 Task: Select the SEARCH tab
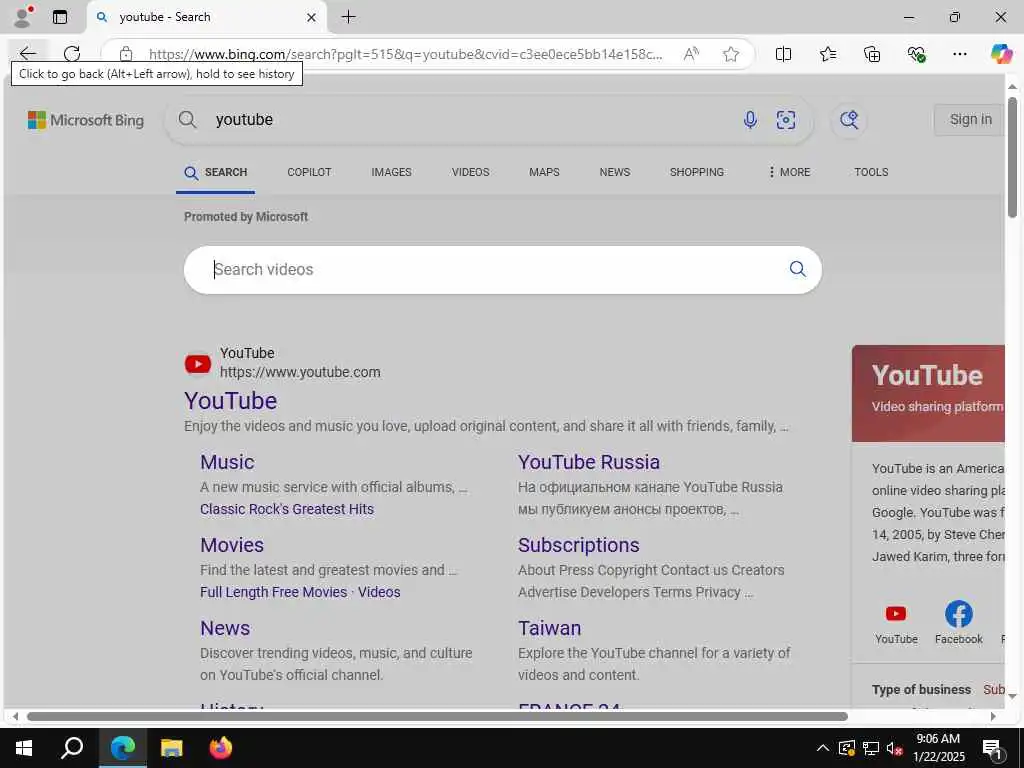tap(216, 172)
